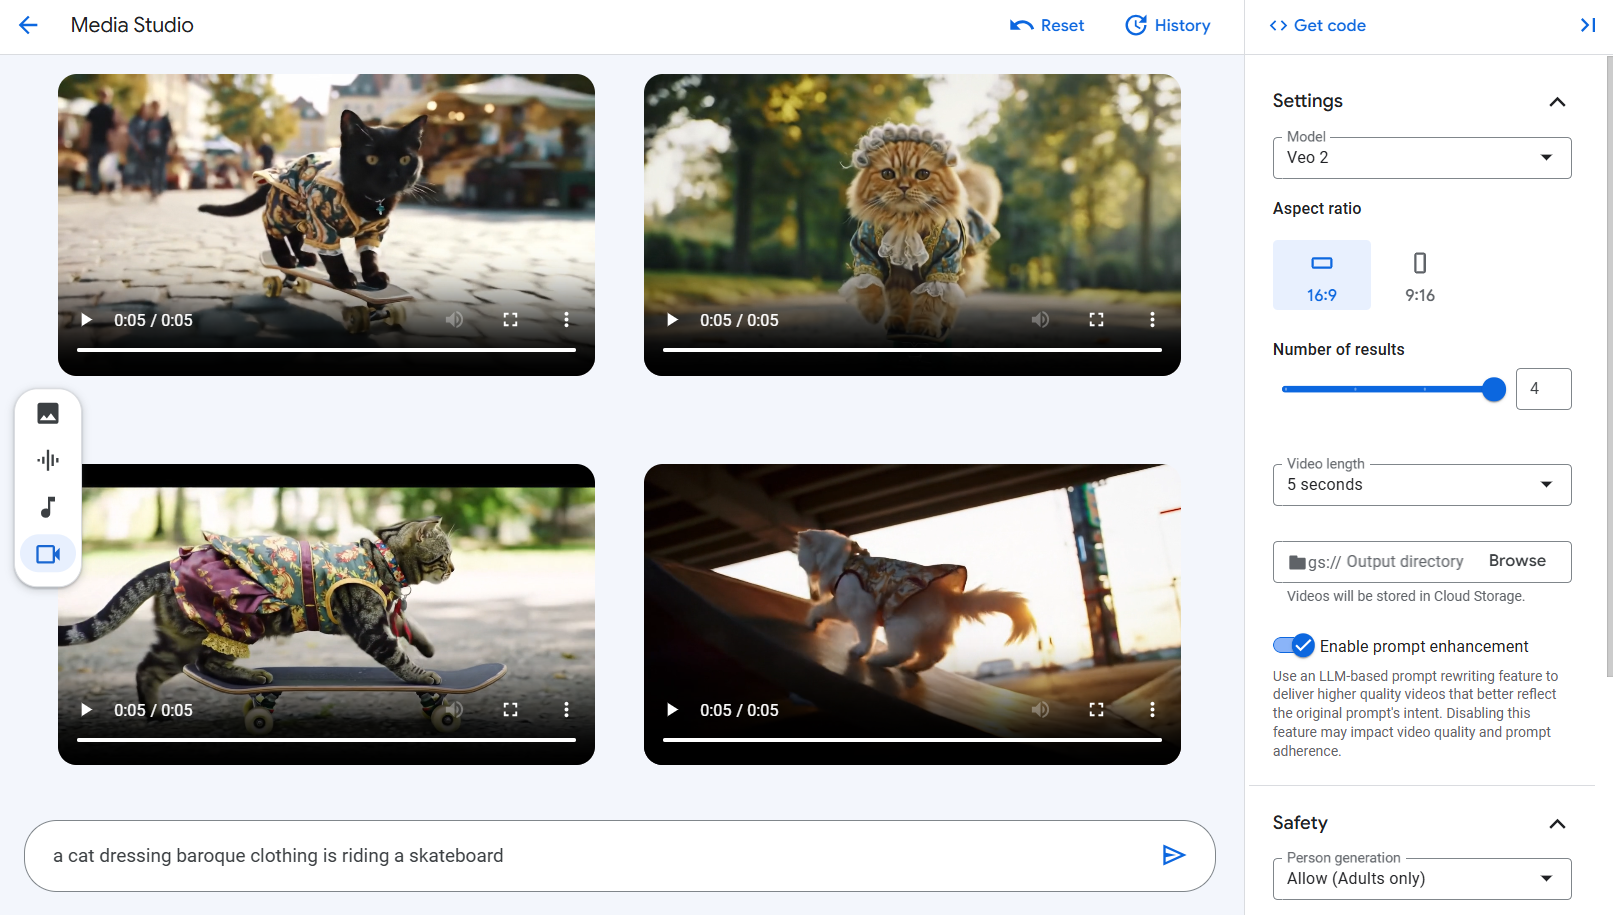Open the Model dropdown showing Veo 2

click(x=1421, y=158)
